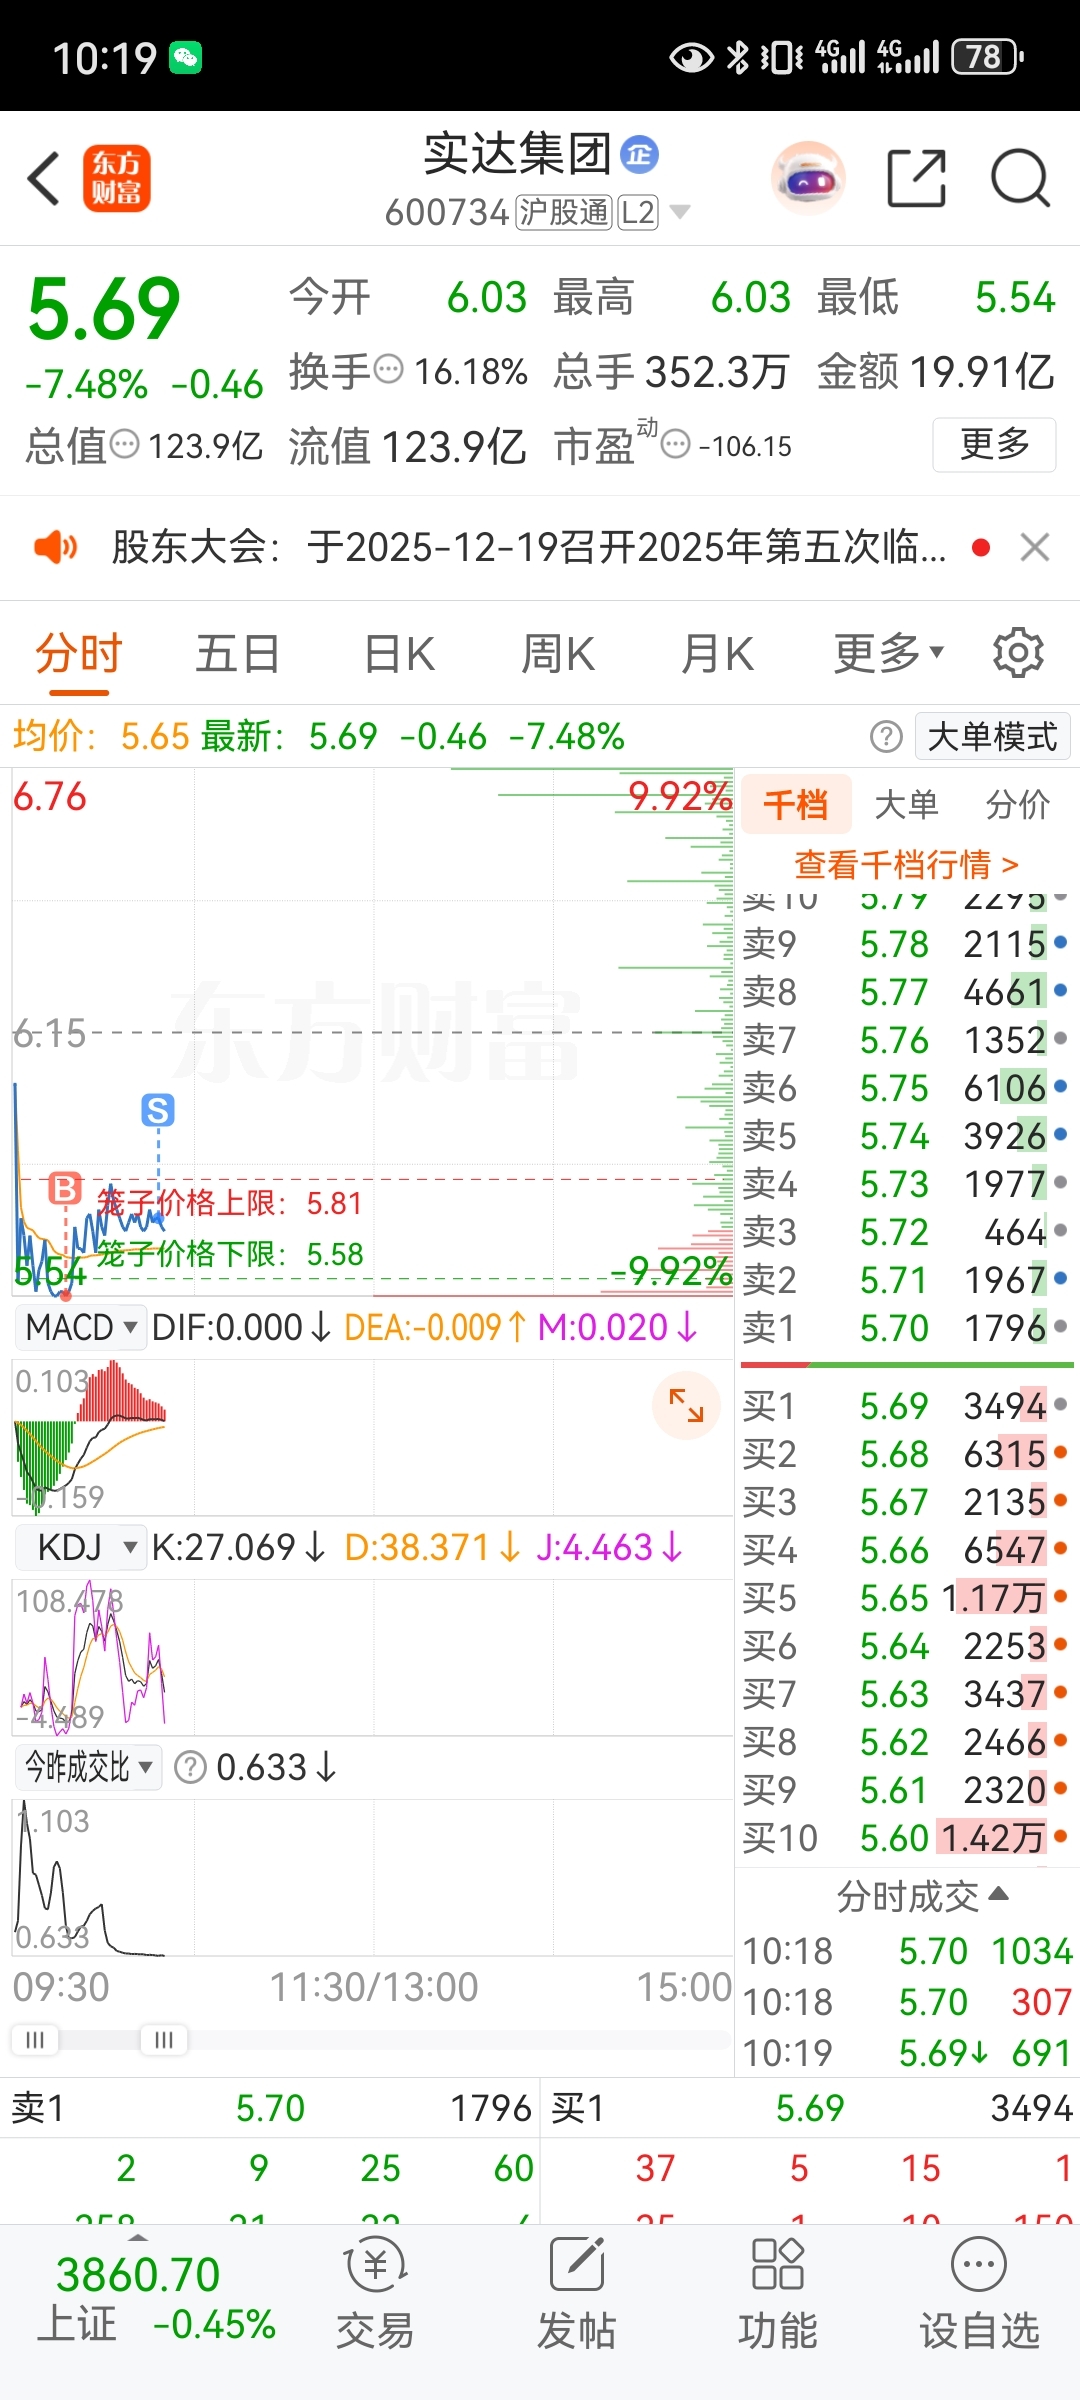Screen dimensions: 1080x2400
Task: Select the 大单 tab in order panel
Action: 906,804
